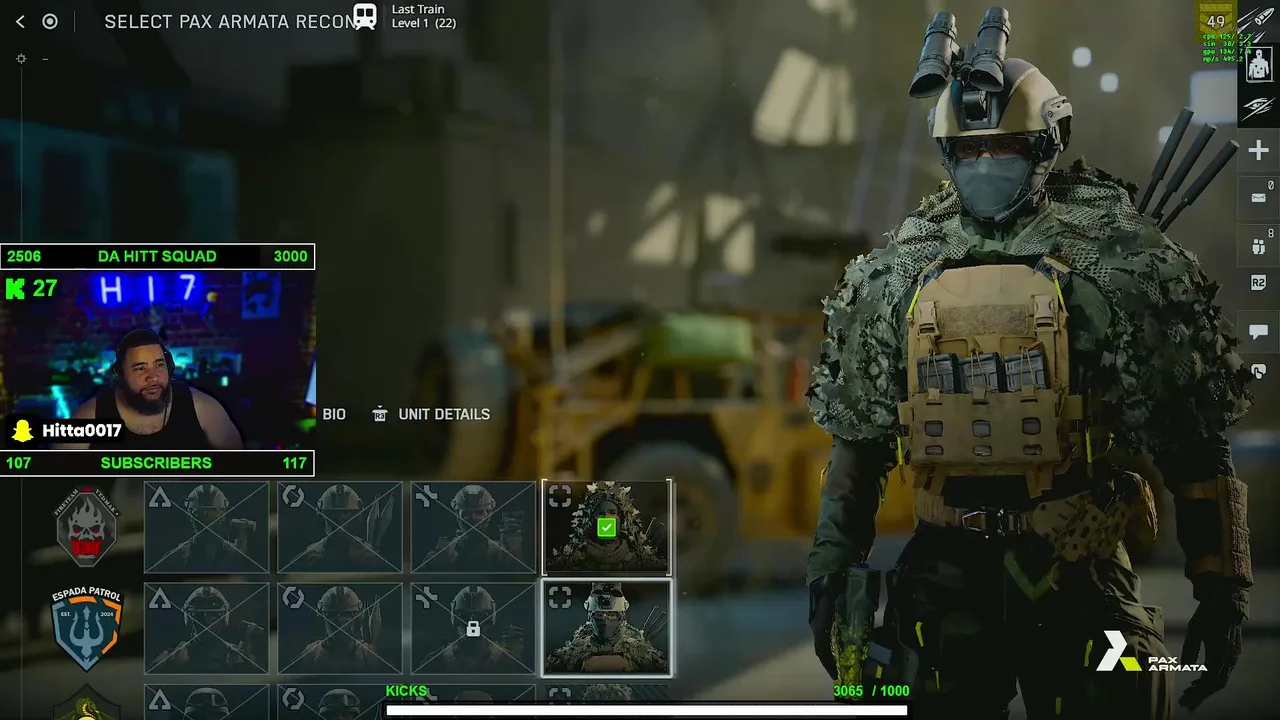Click the scope icon on Vedmak recon tile
1280x720 pixels.
pyautogui.click(x=560, y=497)
